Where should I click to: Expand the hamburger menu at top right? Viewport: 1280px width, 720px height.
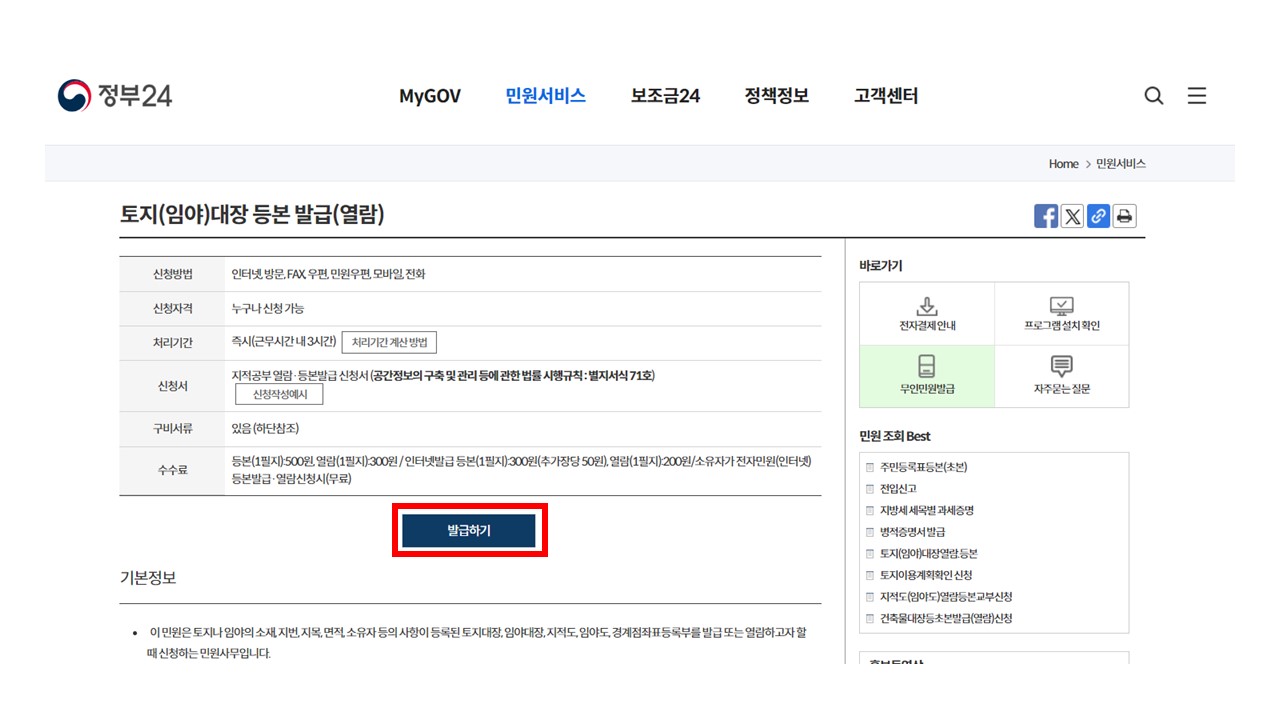point(1197,95)
